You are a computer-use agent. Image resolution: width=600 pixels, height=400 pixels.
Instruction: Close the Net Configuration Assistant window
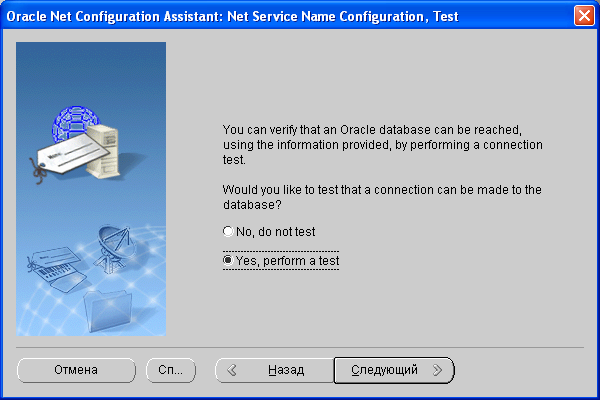584,16
